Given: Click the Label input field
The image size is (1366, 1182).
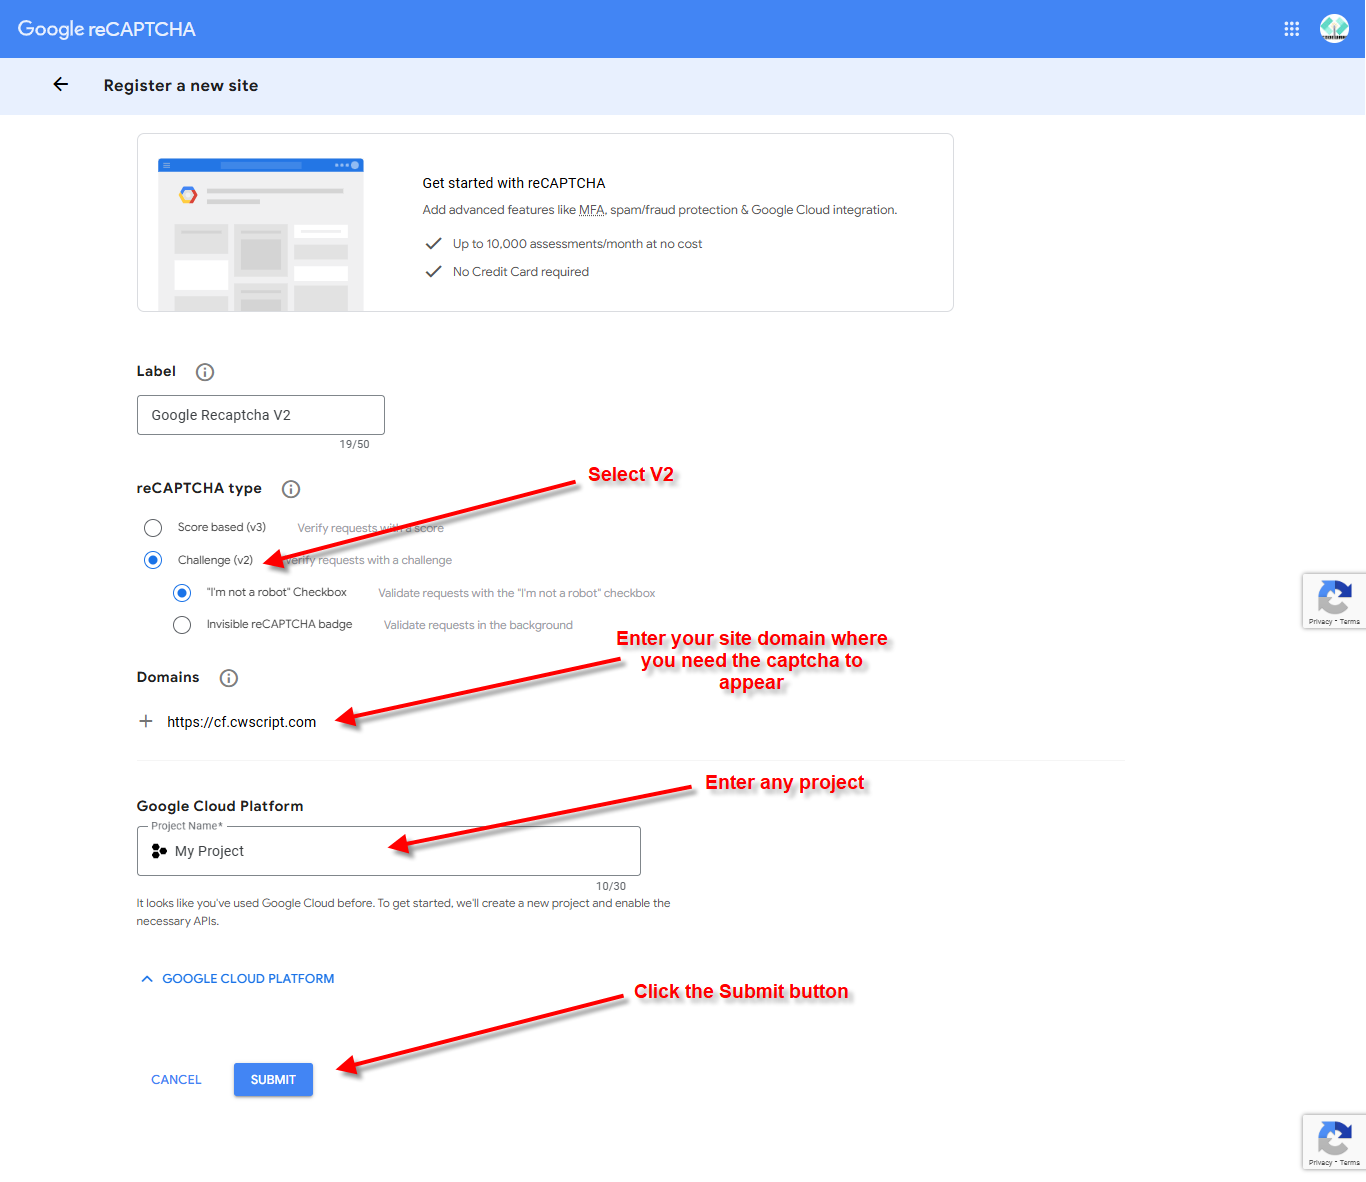Looking at the screenshot, I should click(x=261, y=415).
